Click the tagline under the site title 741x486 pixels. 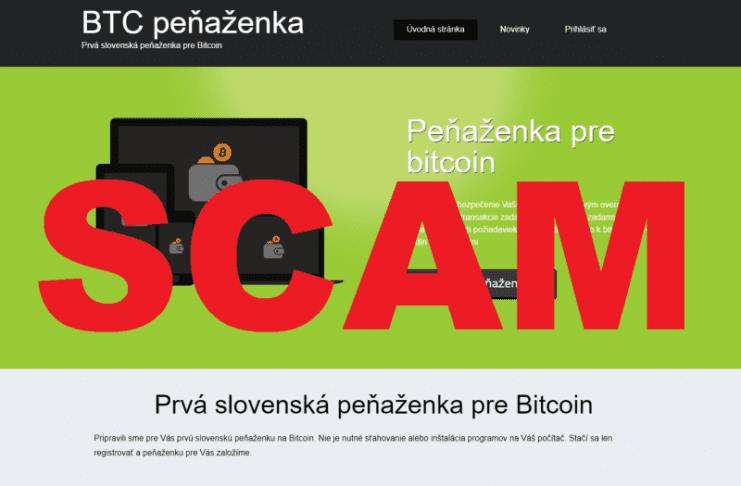pos(152,45)
